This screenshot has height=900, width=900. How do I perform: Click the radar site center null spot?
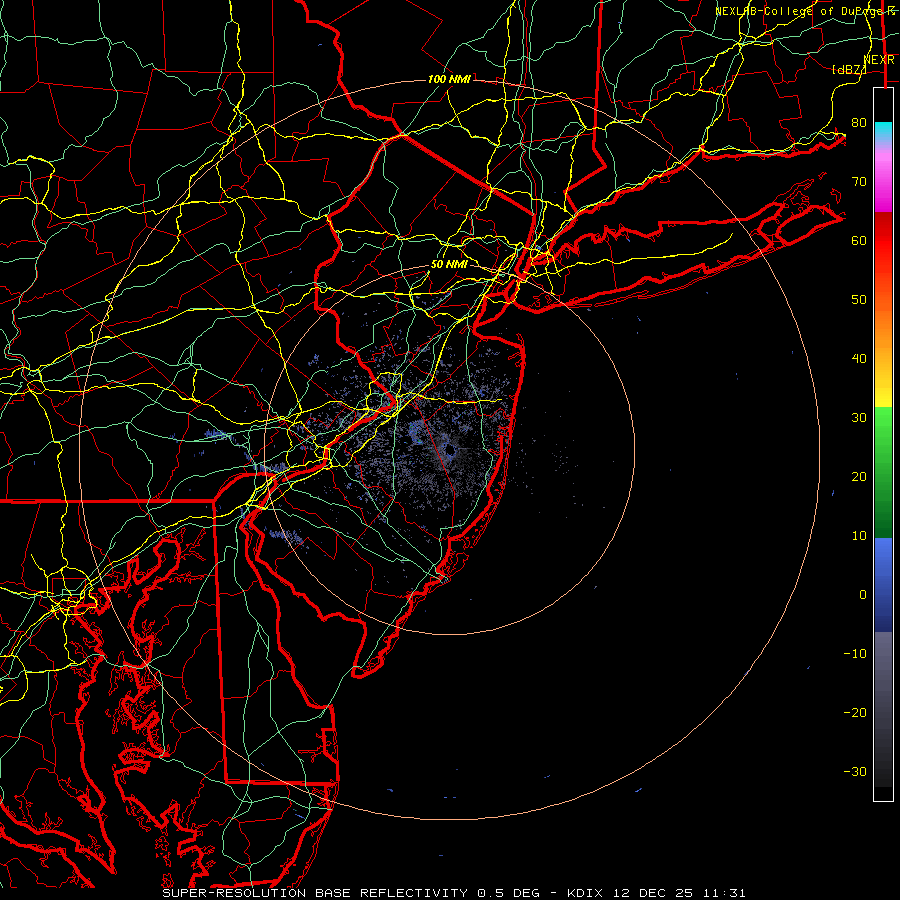(x=450, y=451)
